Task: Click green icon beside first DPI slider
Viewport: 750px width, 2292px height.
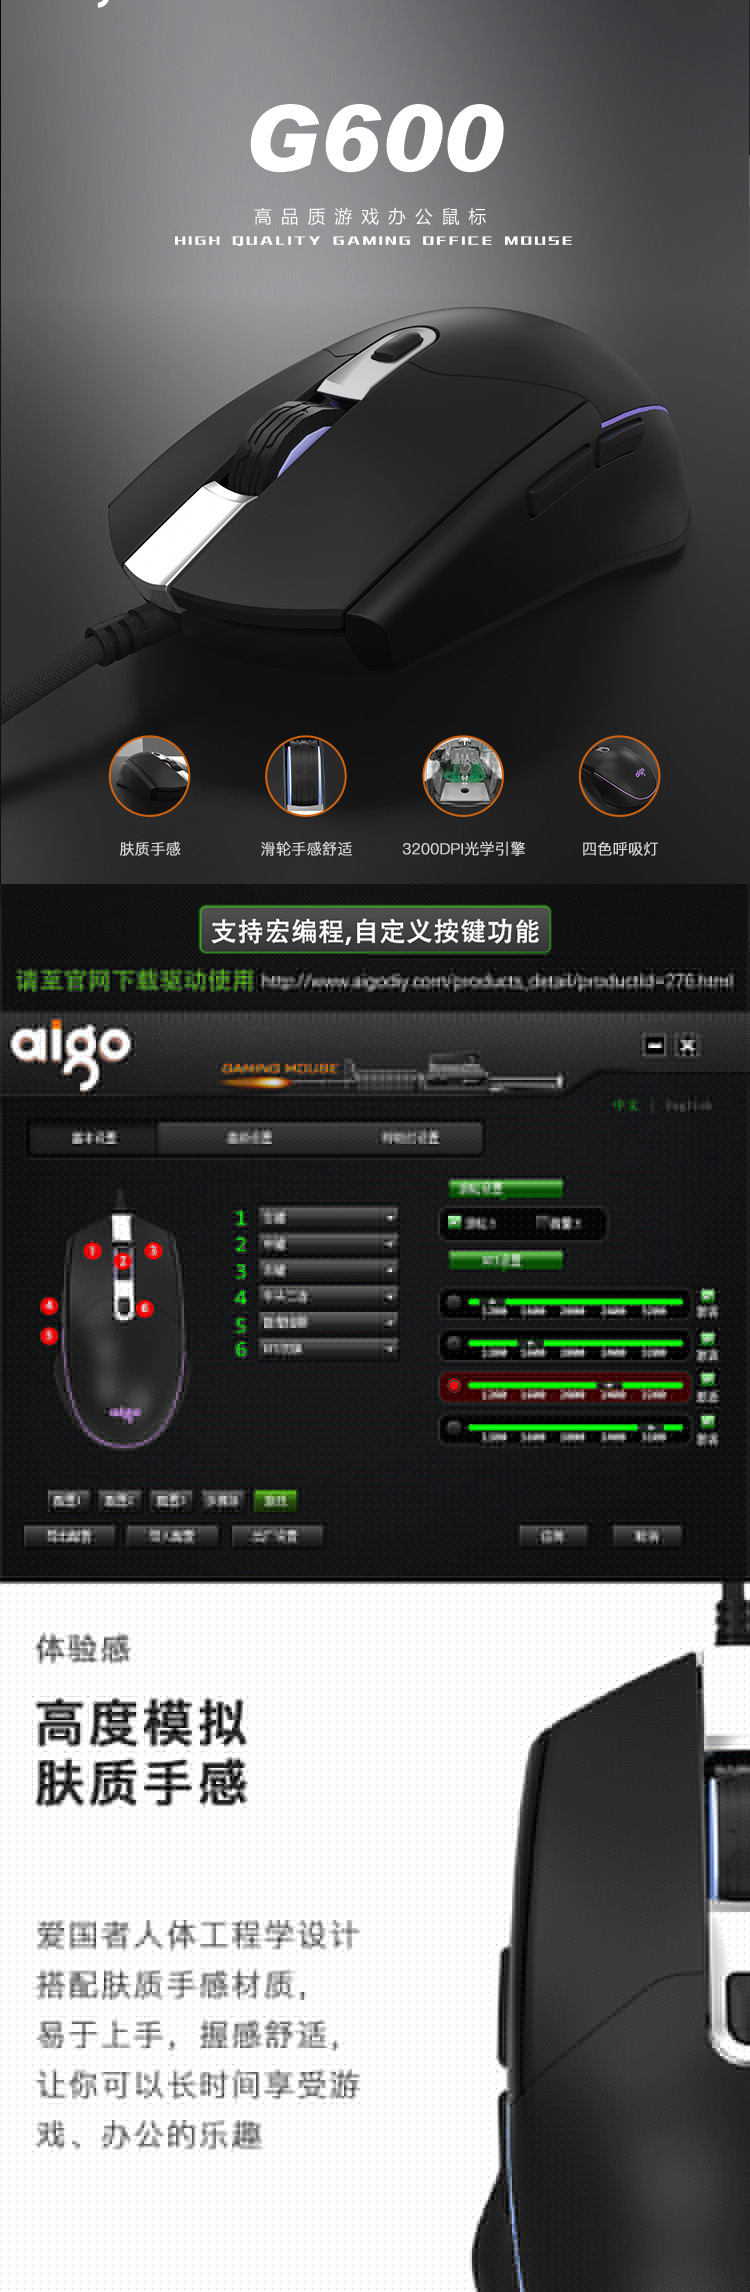Action: pyautogui.click(x=707, y=1296)
